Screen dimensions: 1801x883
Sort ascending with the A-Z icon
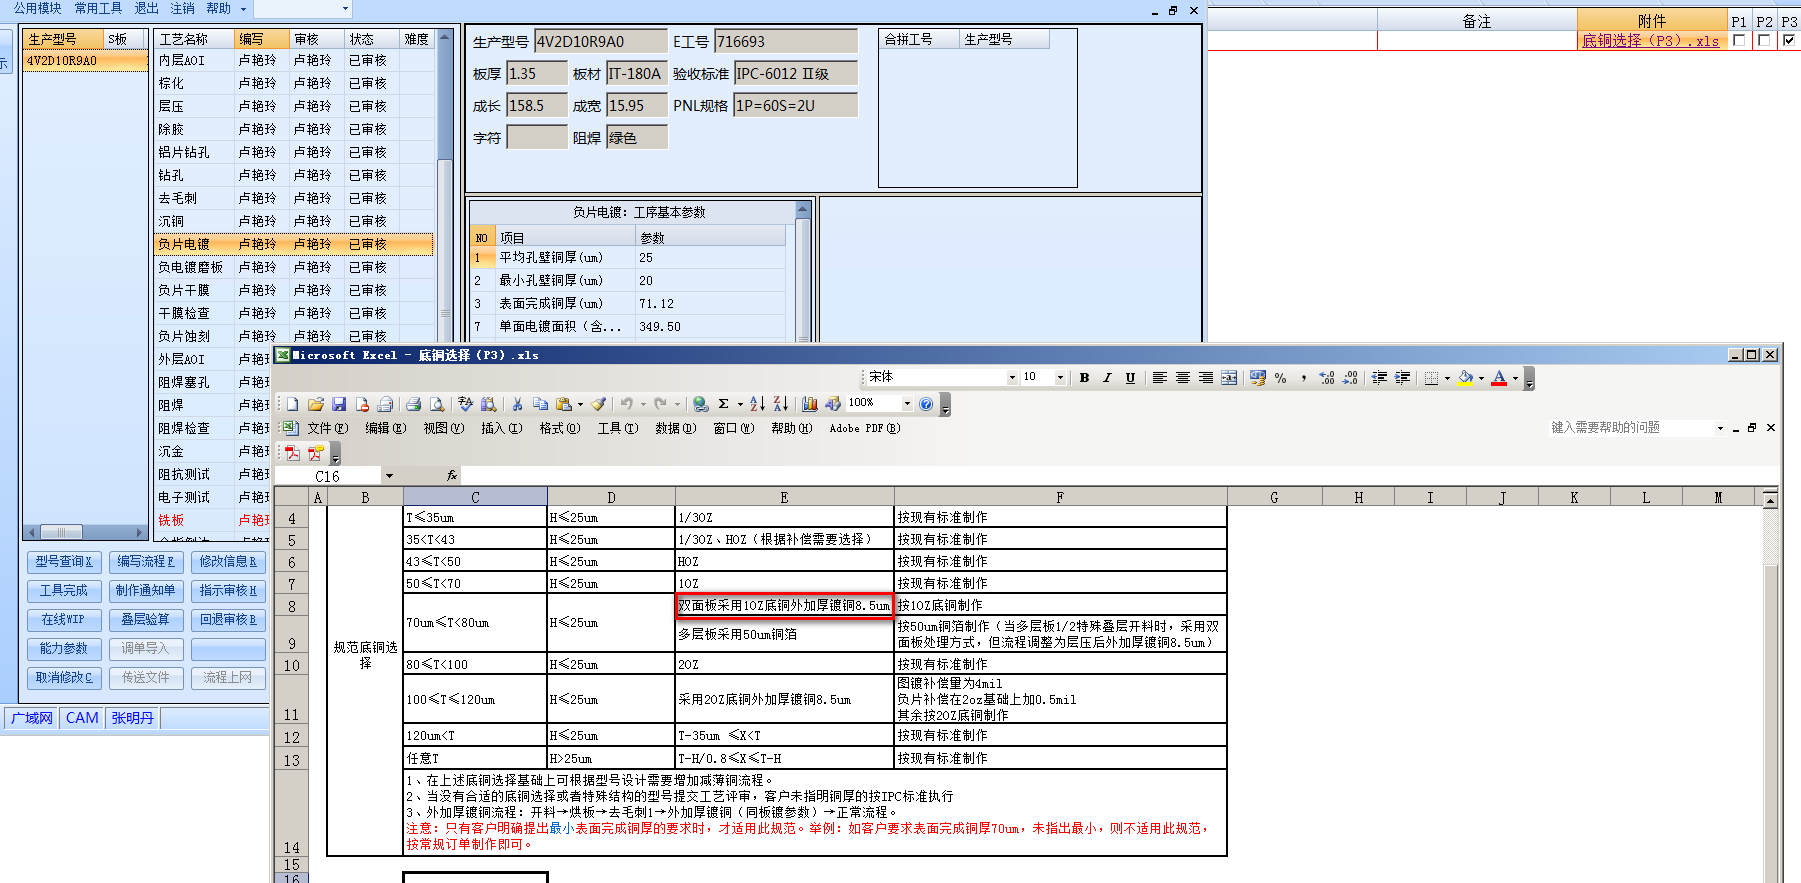tap(757, 404)
